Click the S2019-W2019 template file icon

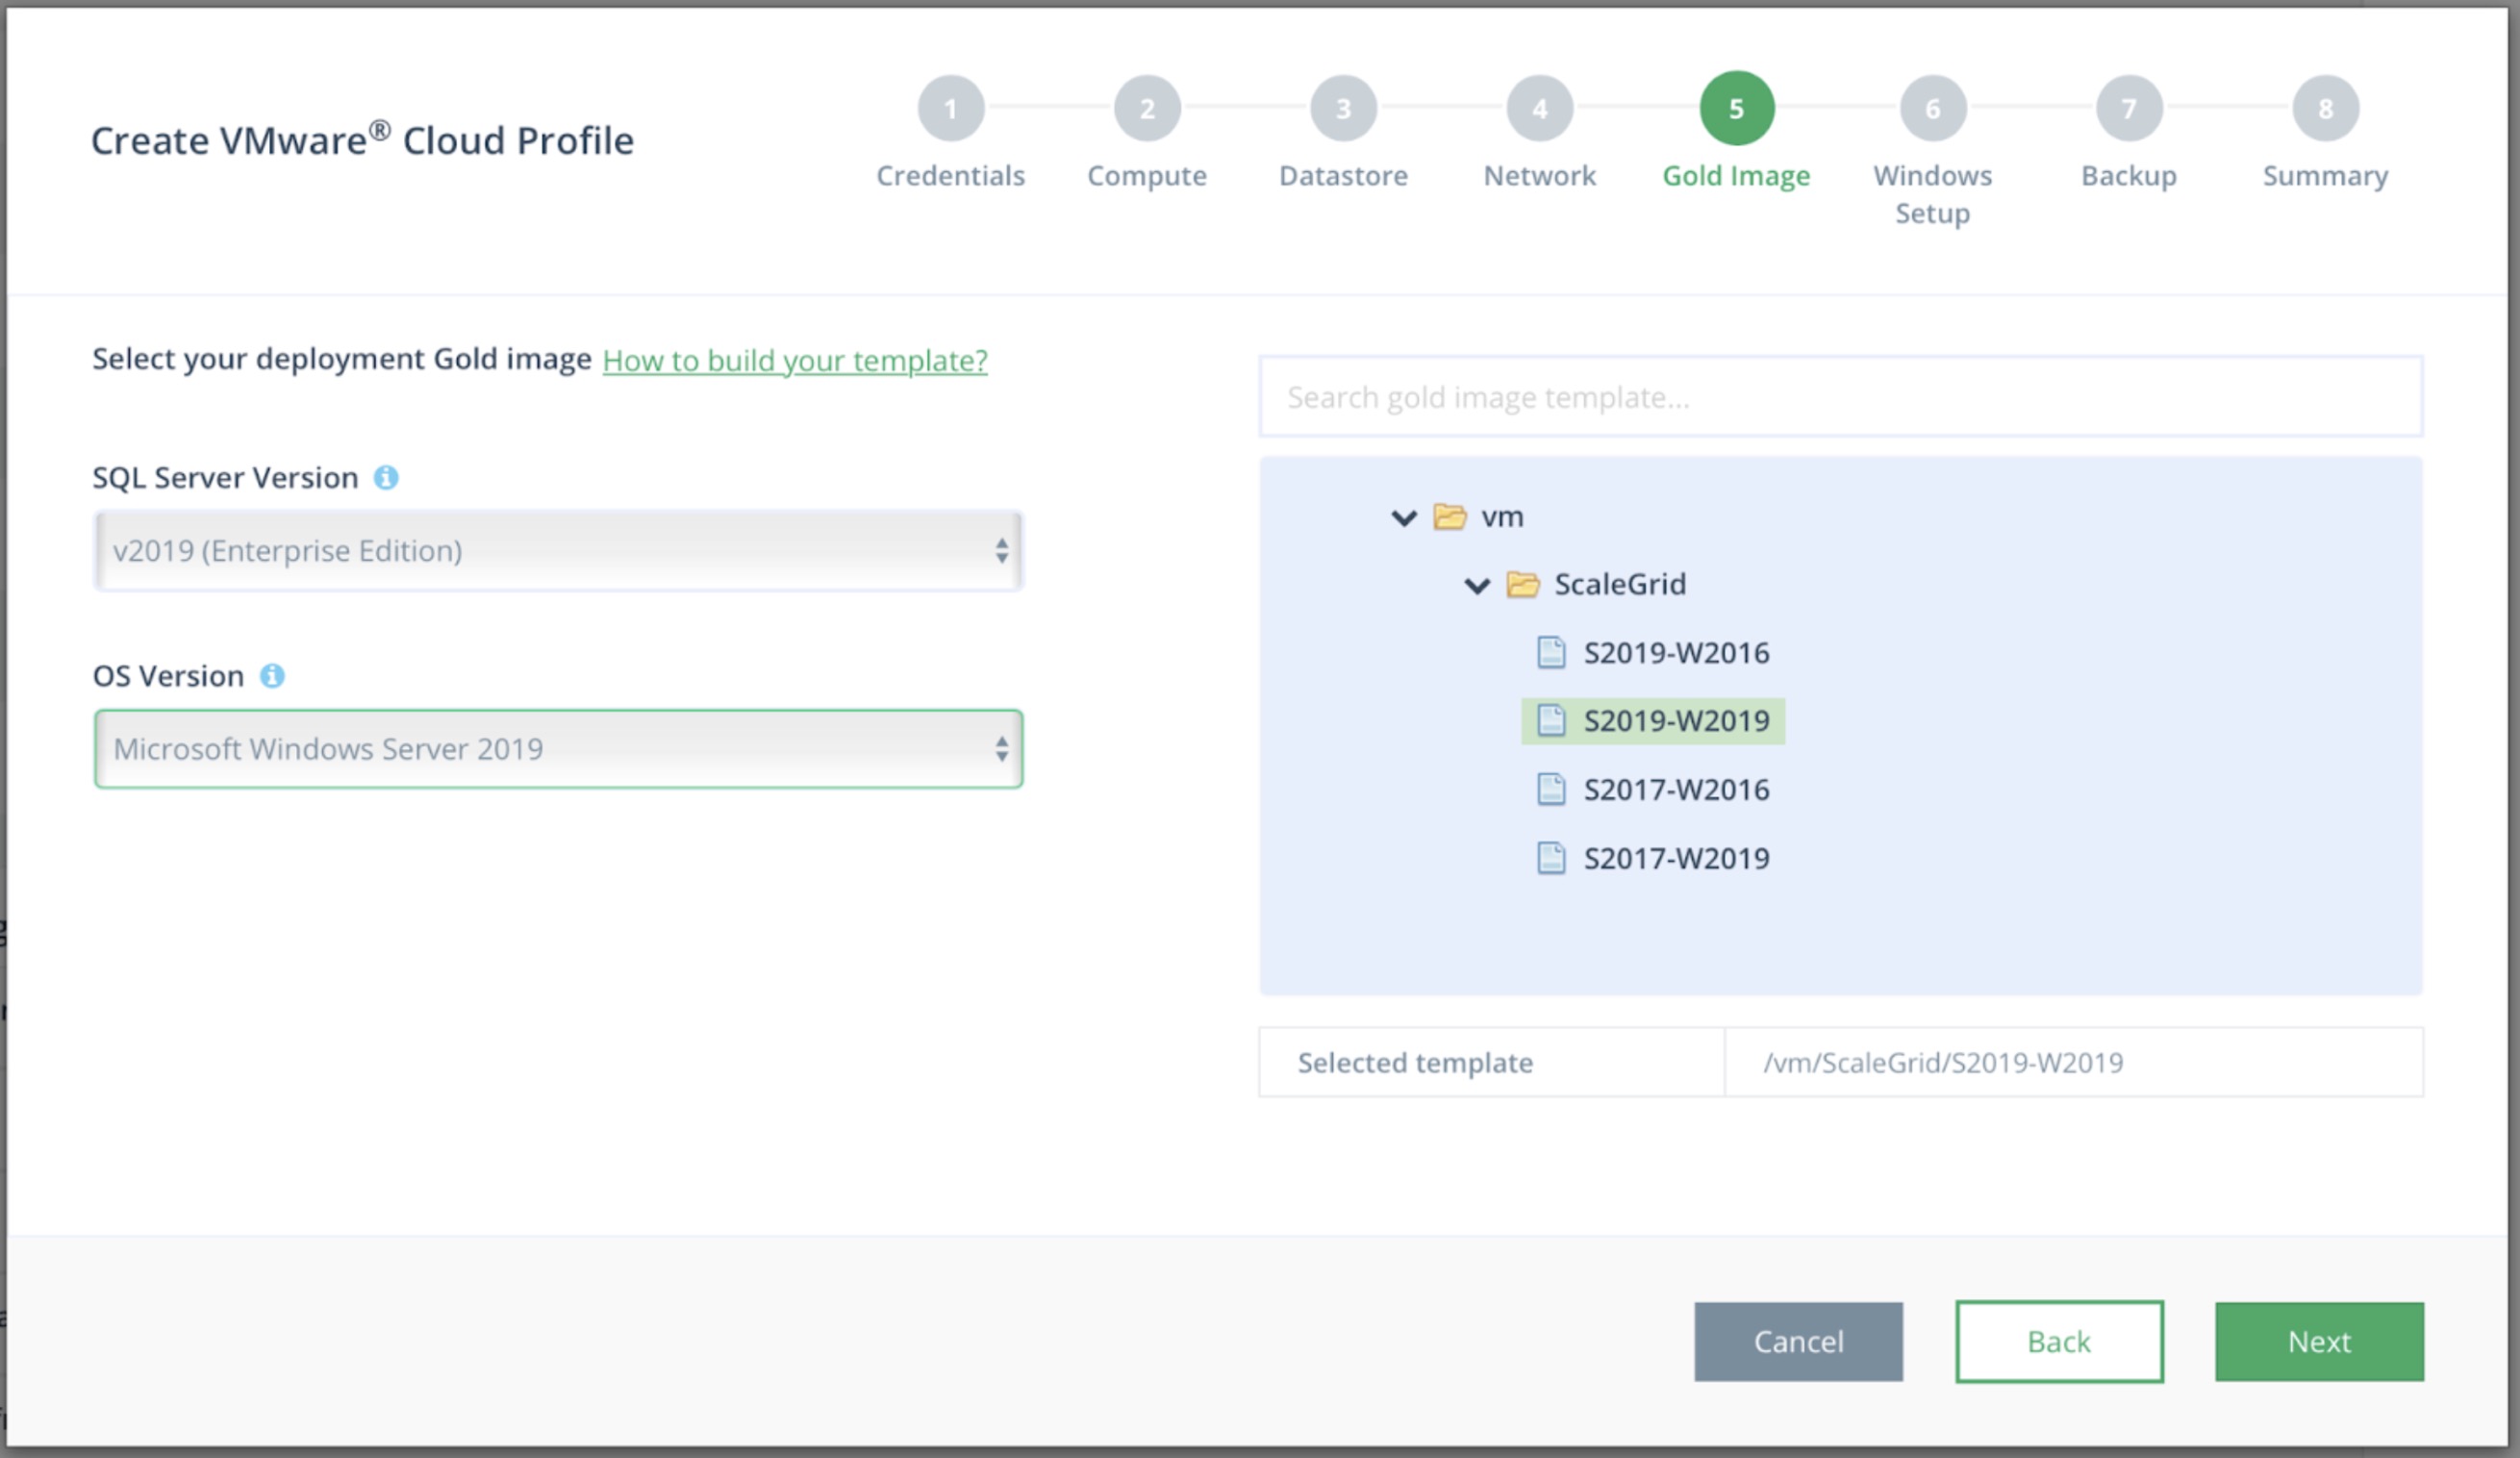click(1551, 721)
